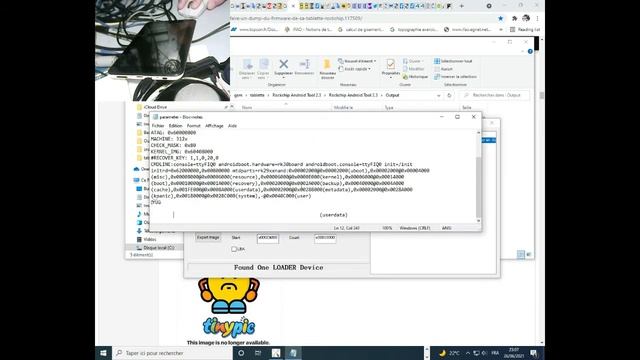640x360 pixels.
Task: Show hidden system tray icons chevron
Action: (x=467, y=353)
